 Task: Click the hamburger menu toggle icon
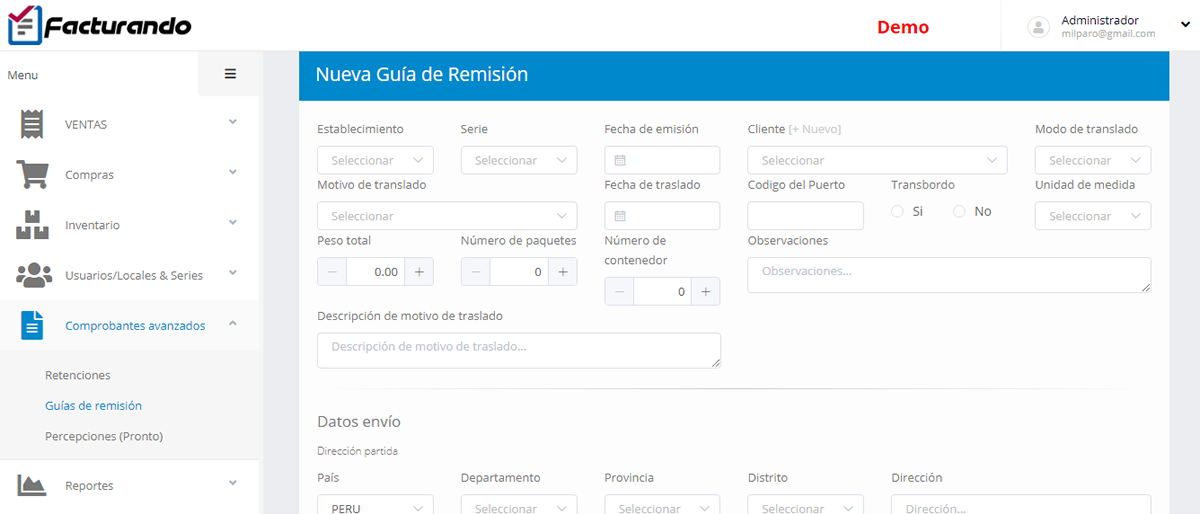pyautogui.click(x=230, y=74)
